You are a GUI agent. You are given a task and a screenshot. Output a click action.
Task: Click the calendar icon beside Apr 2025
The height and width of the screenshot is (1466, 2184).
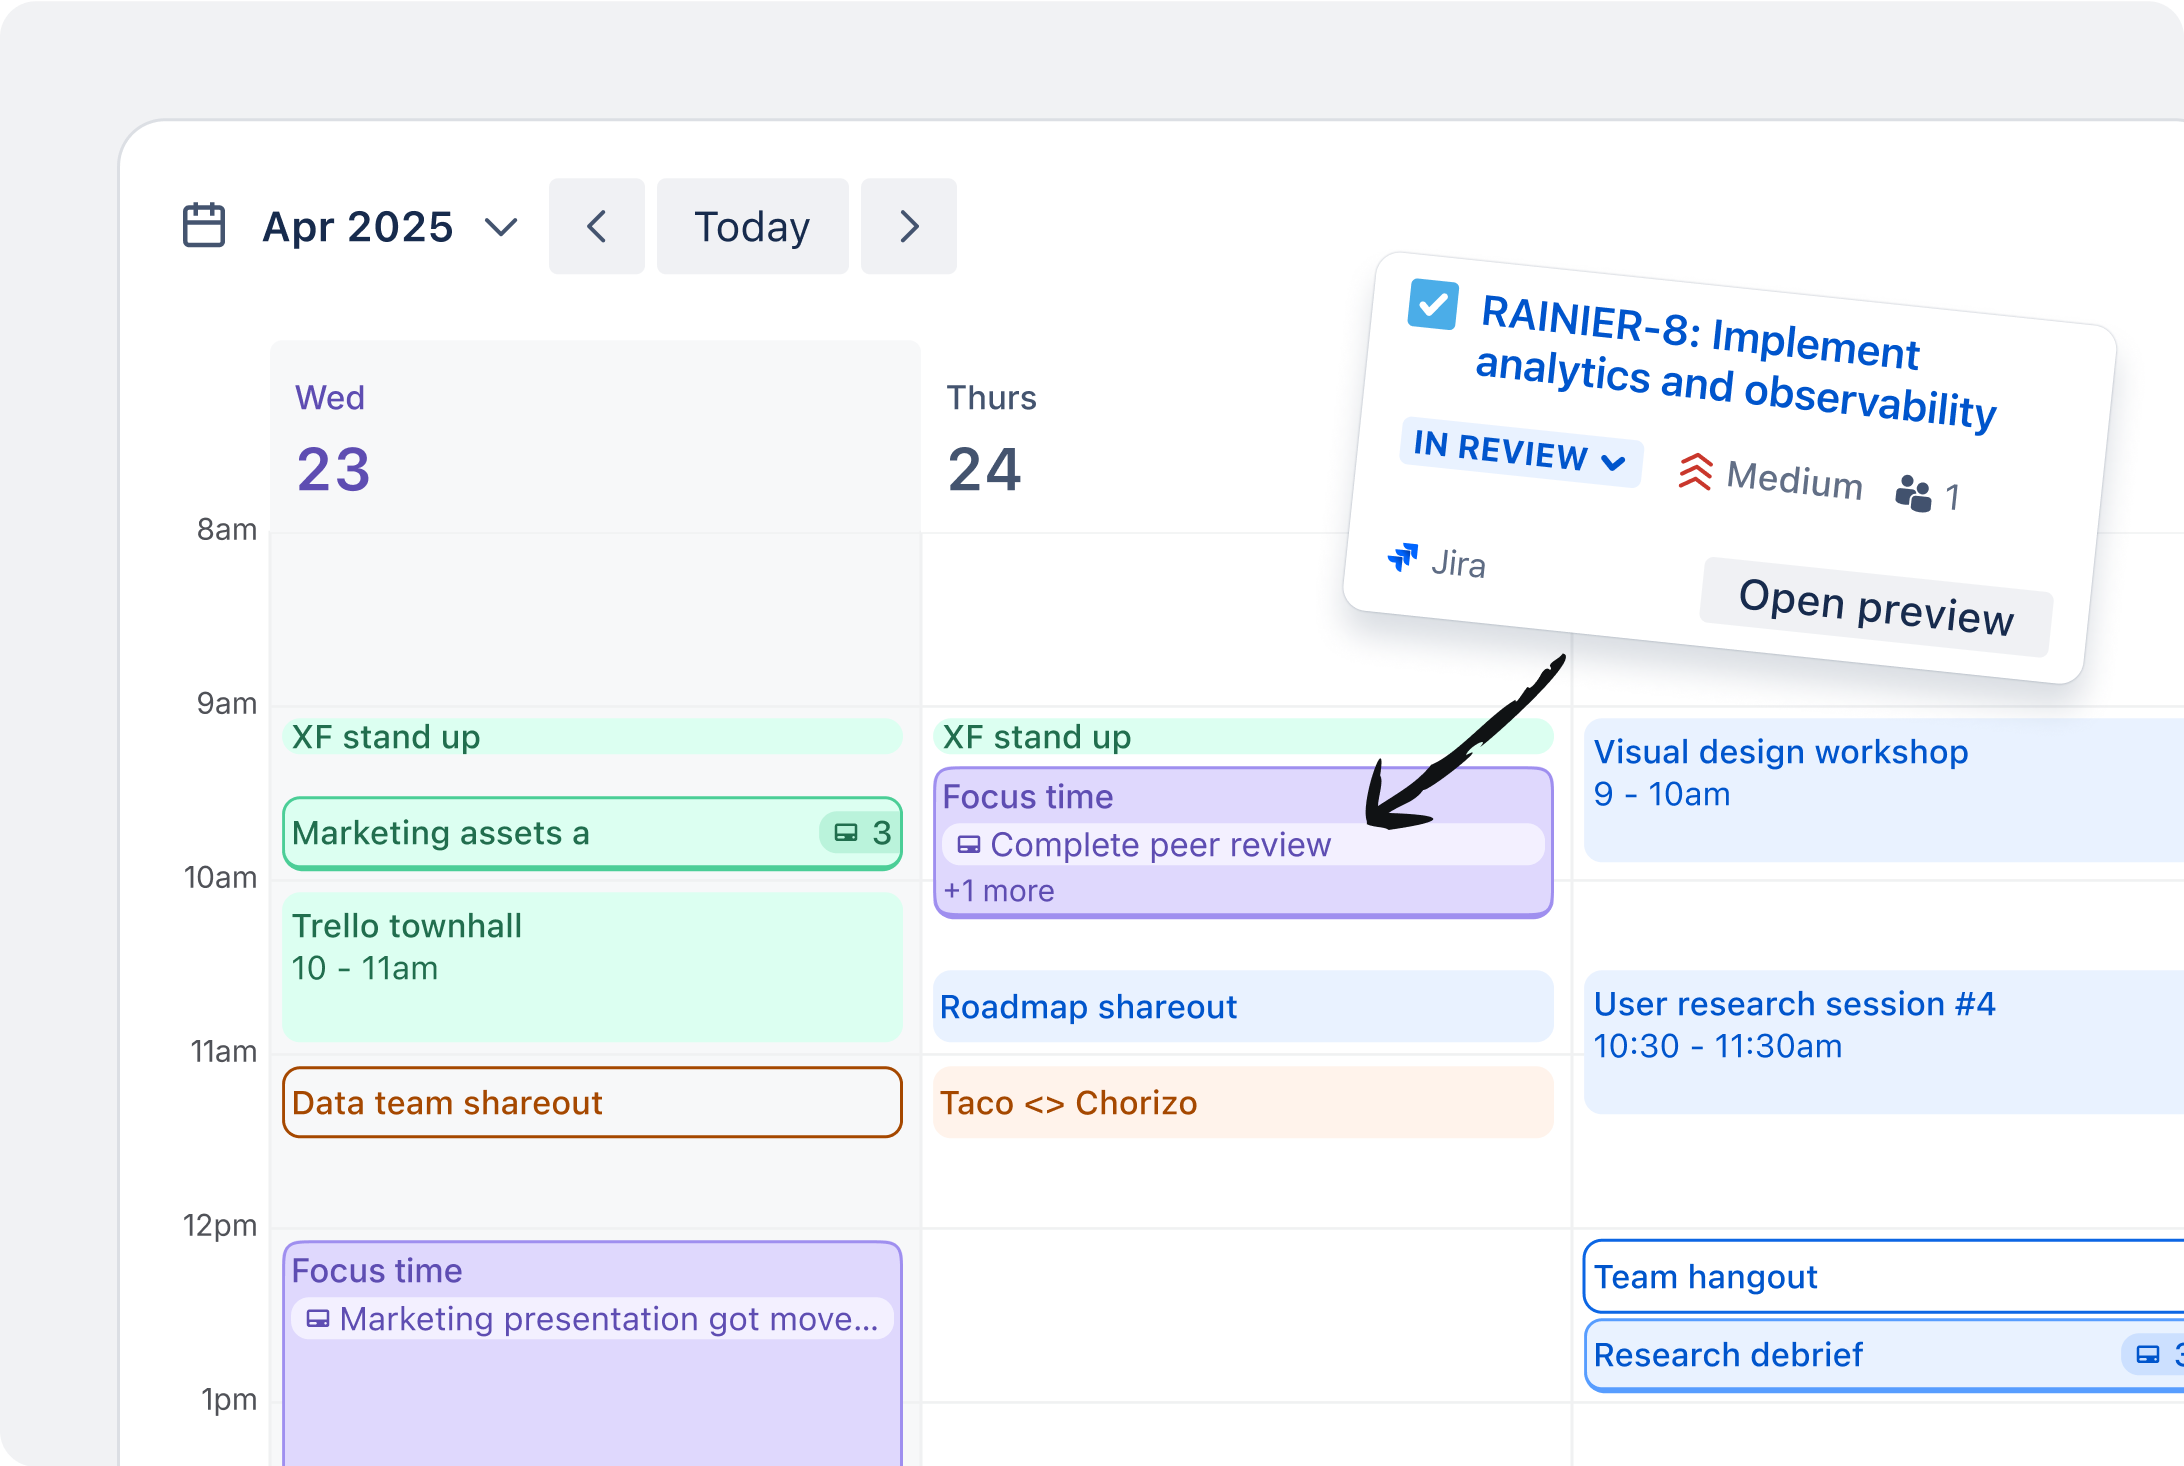pos(204,225)
